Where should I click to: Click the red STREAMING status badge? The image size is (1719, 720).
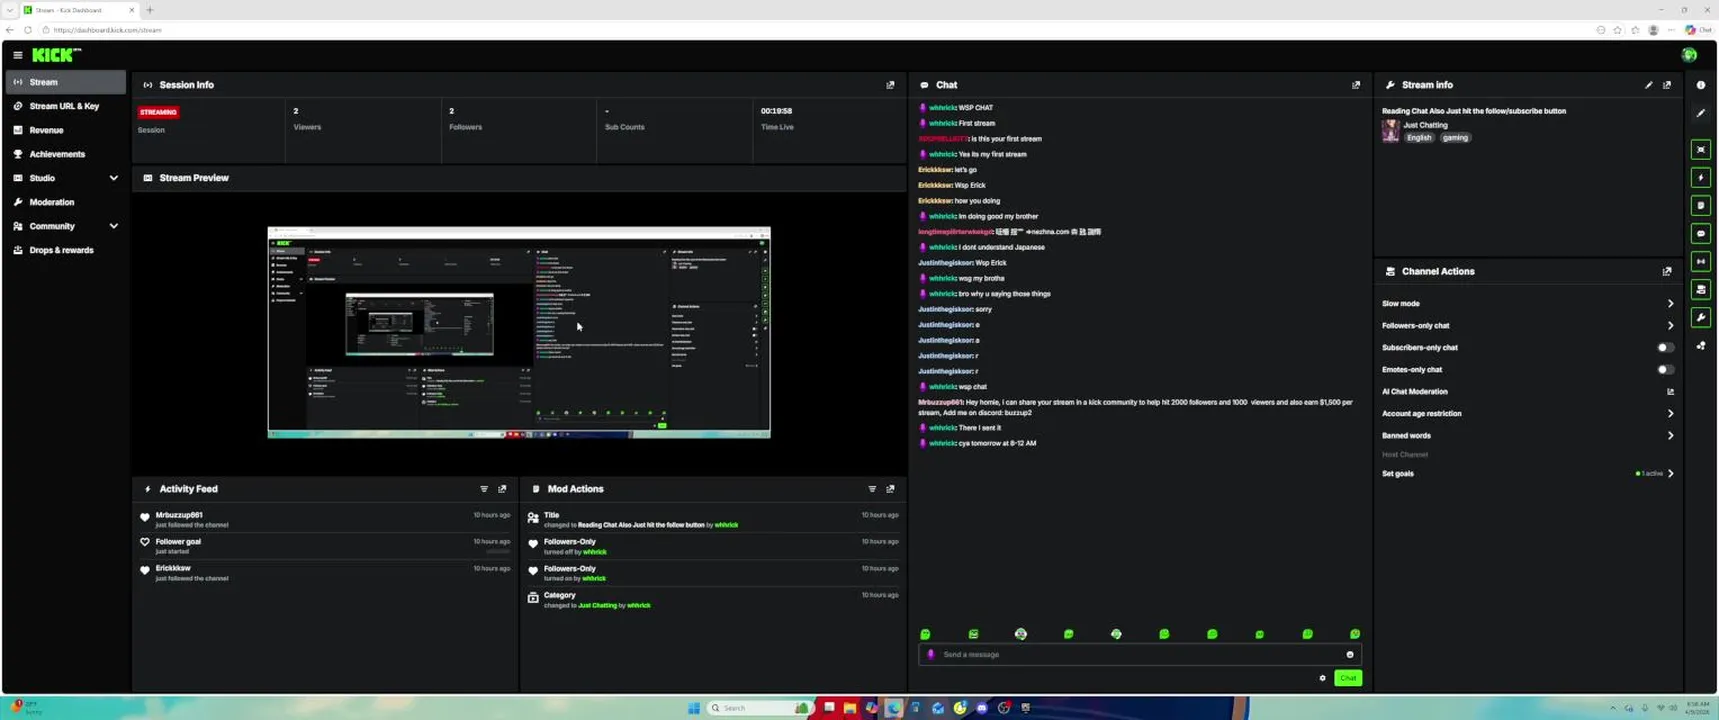[x=158, y=112]
